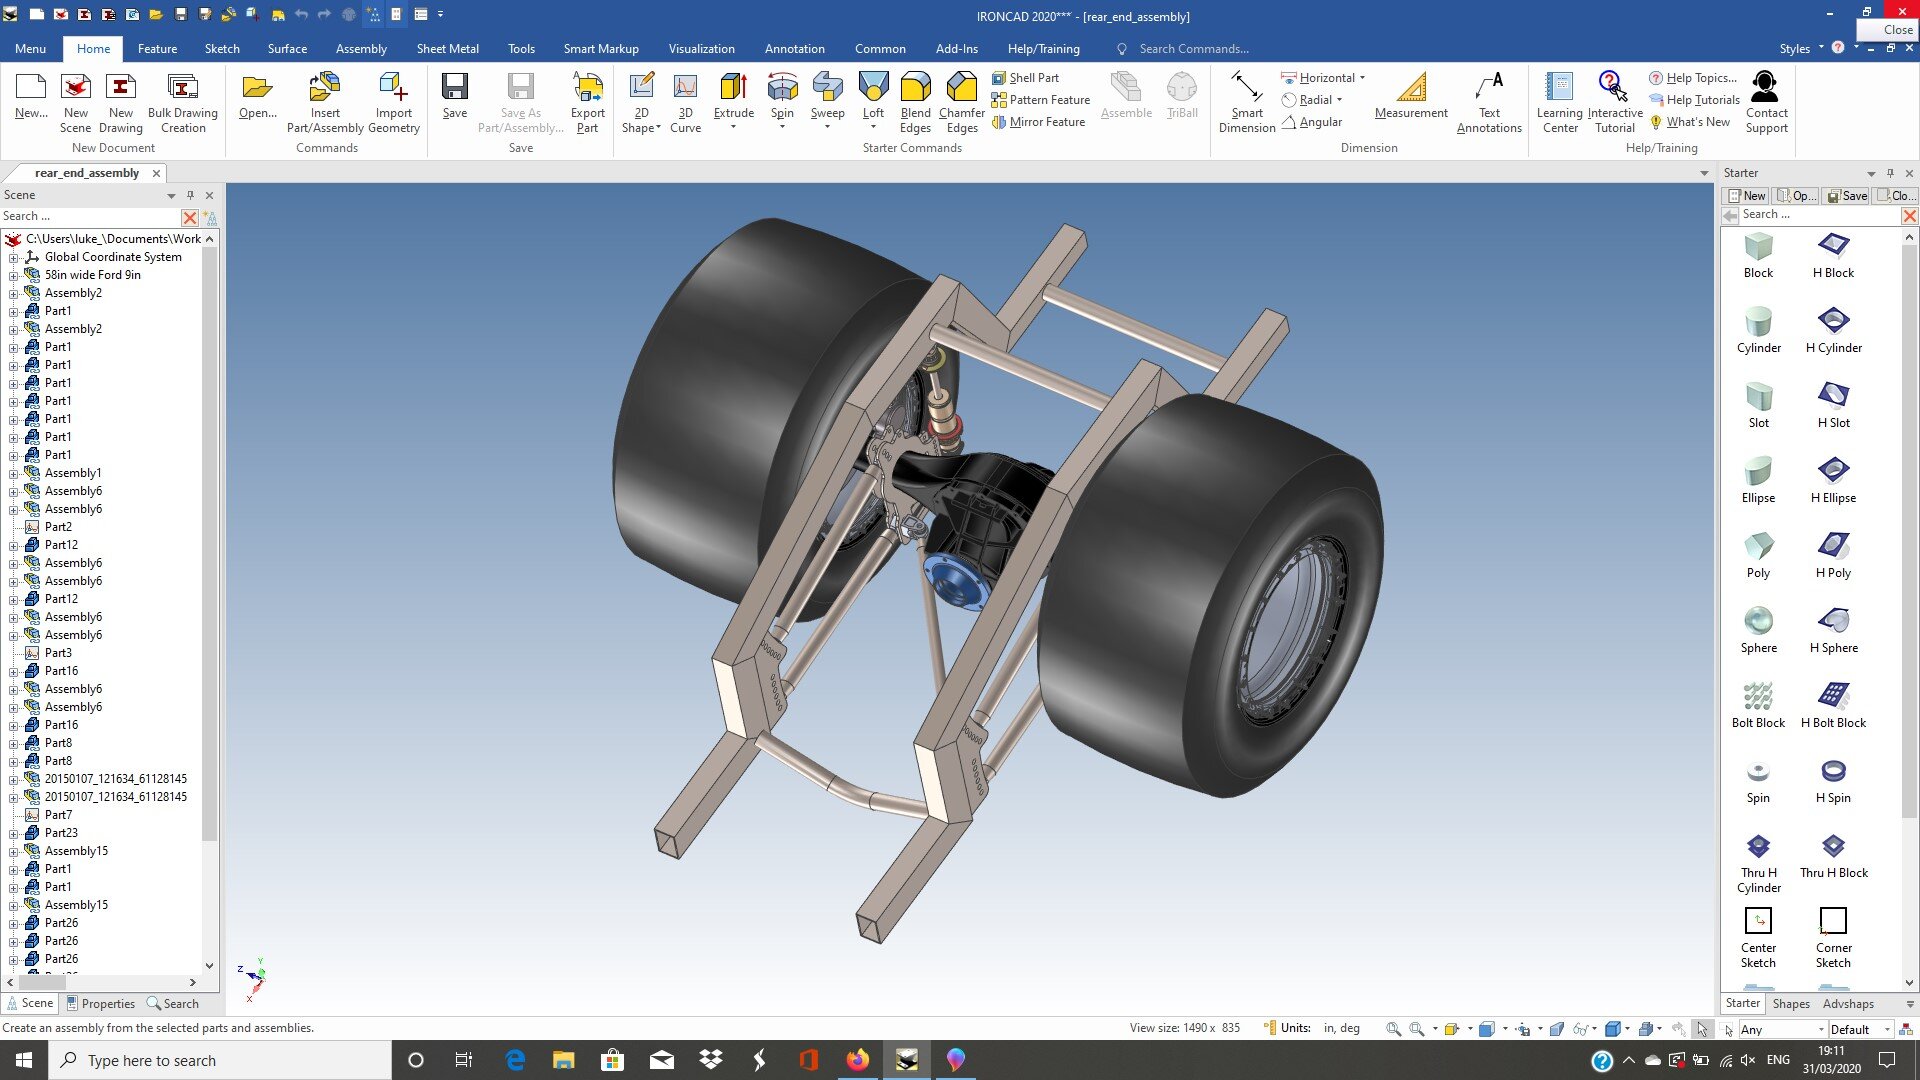1920x1080 pixels.
Task: Open Help Topics link
Action: click(1693, 77)
